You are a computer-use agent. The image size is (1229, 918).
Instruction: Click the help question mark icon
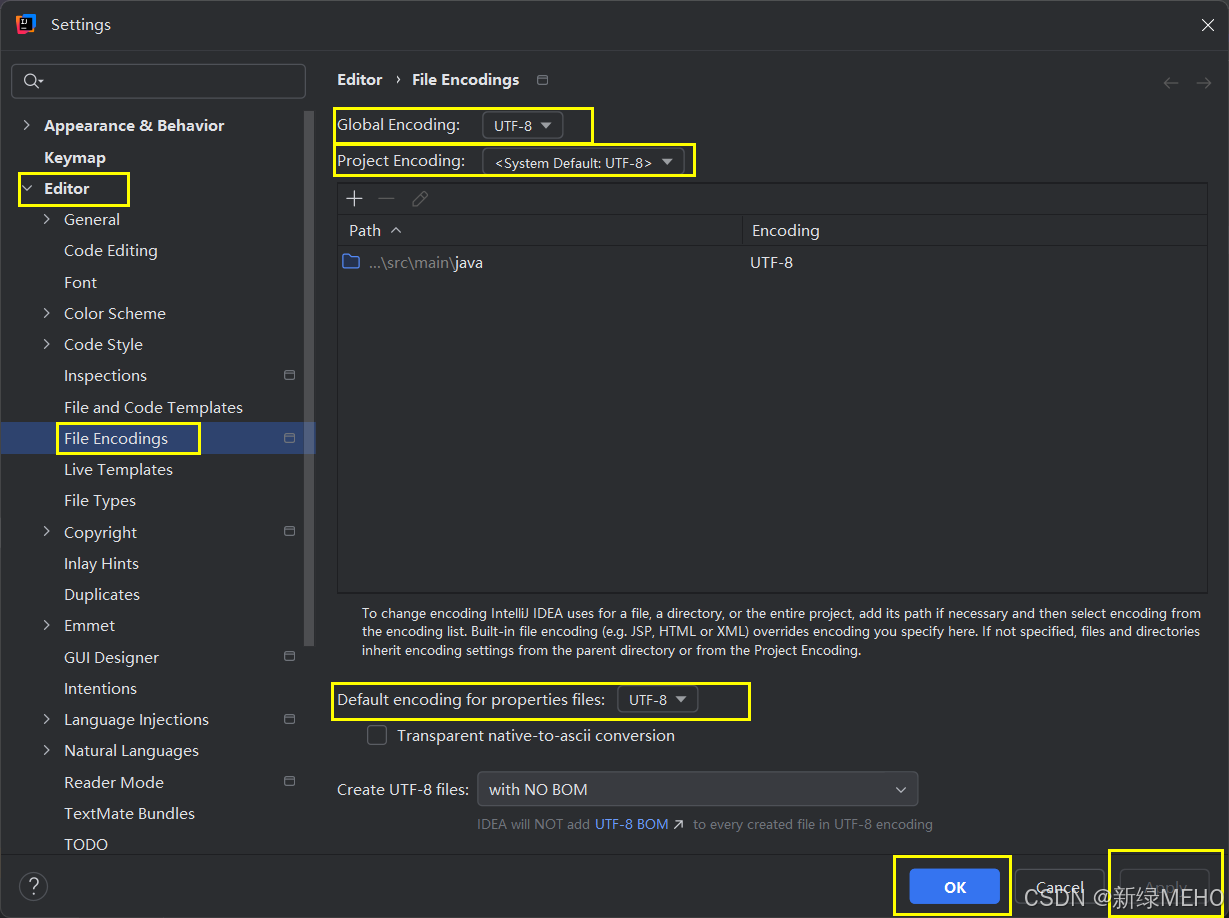point(33,886)
